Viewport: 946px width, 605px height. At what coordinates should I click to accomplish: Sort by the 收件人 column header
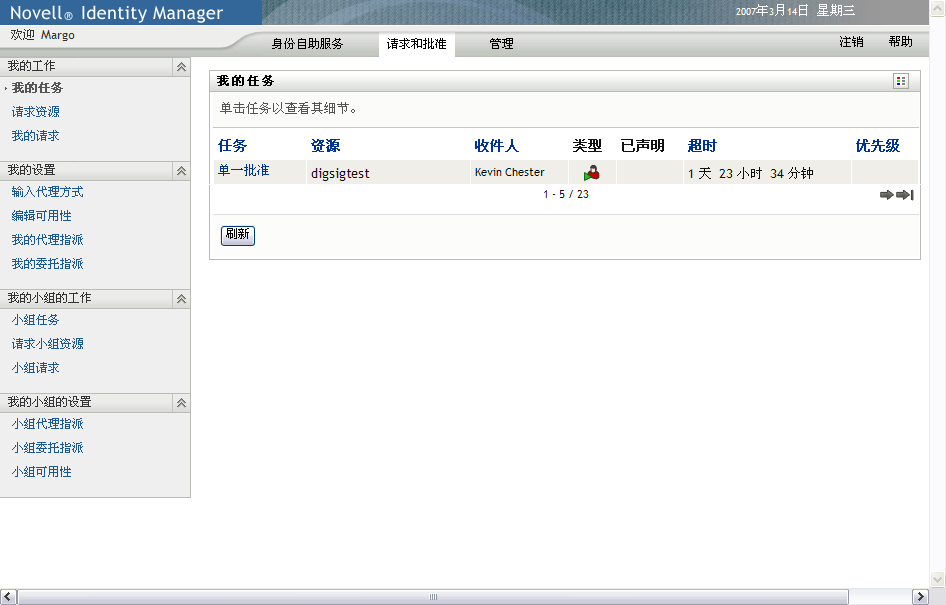(497, 145)
